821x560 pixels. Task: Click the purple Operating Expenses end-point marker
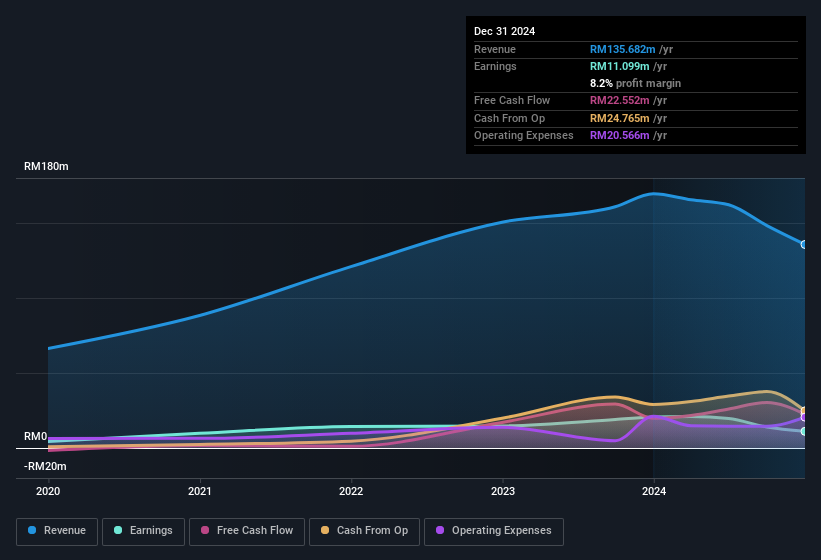[x=804, y=418]
